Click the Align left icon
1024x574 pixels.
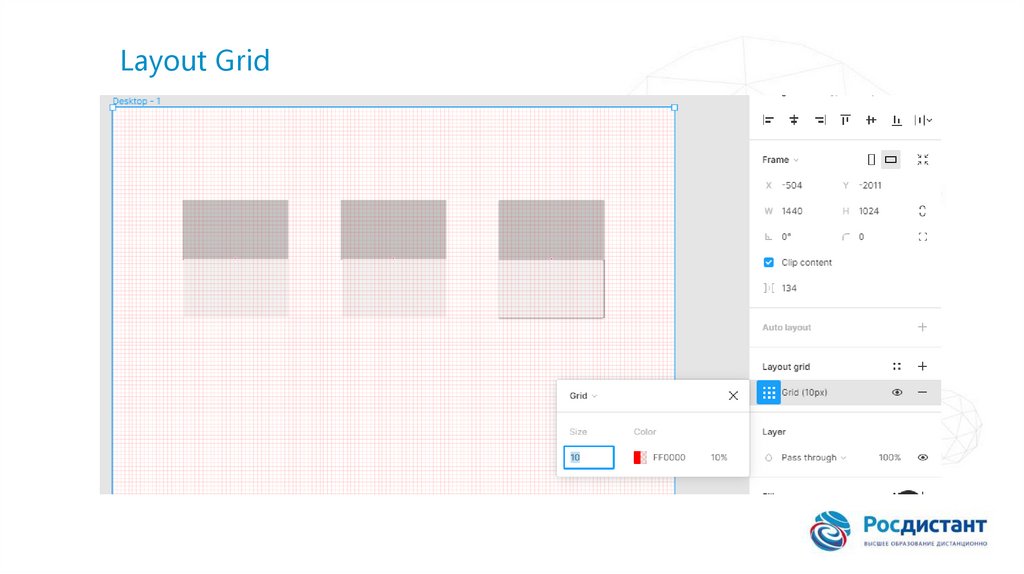click(x=768, y=120)
